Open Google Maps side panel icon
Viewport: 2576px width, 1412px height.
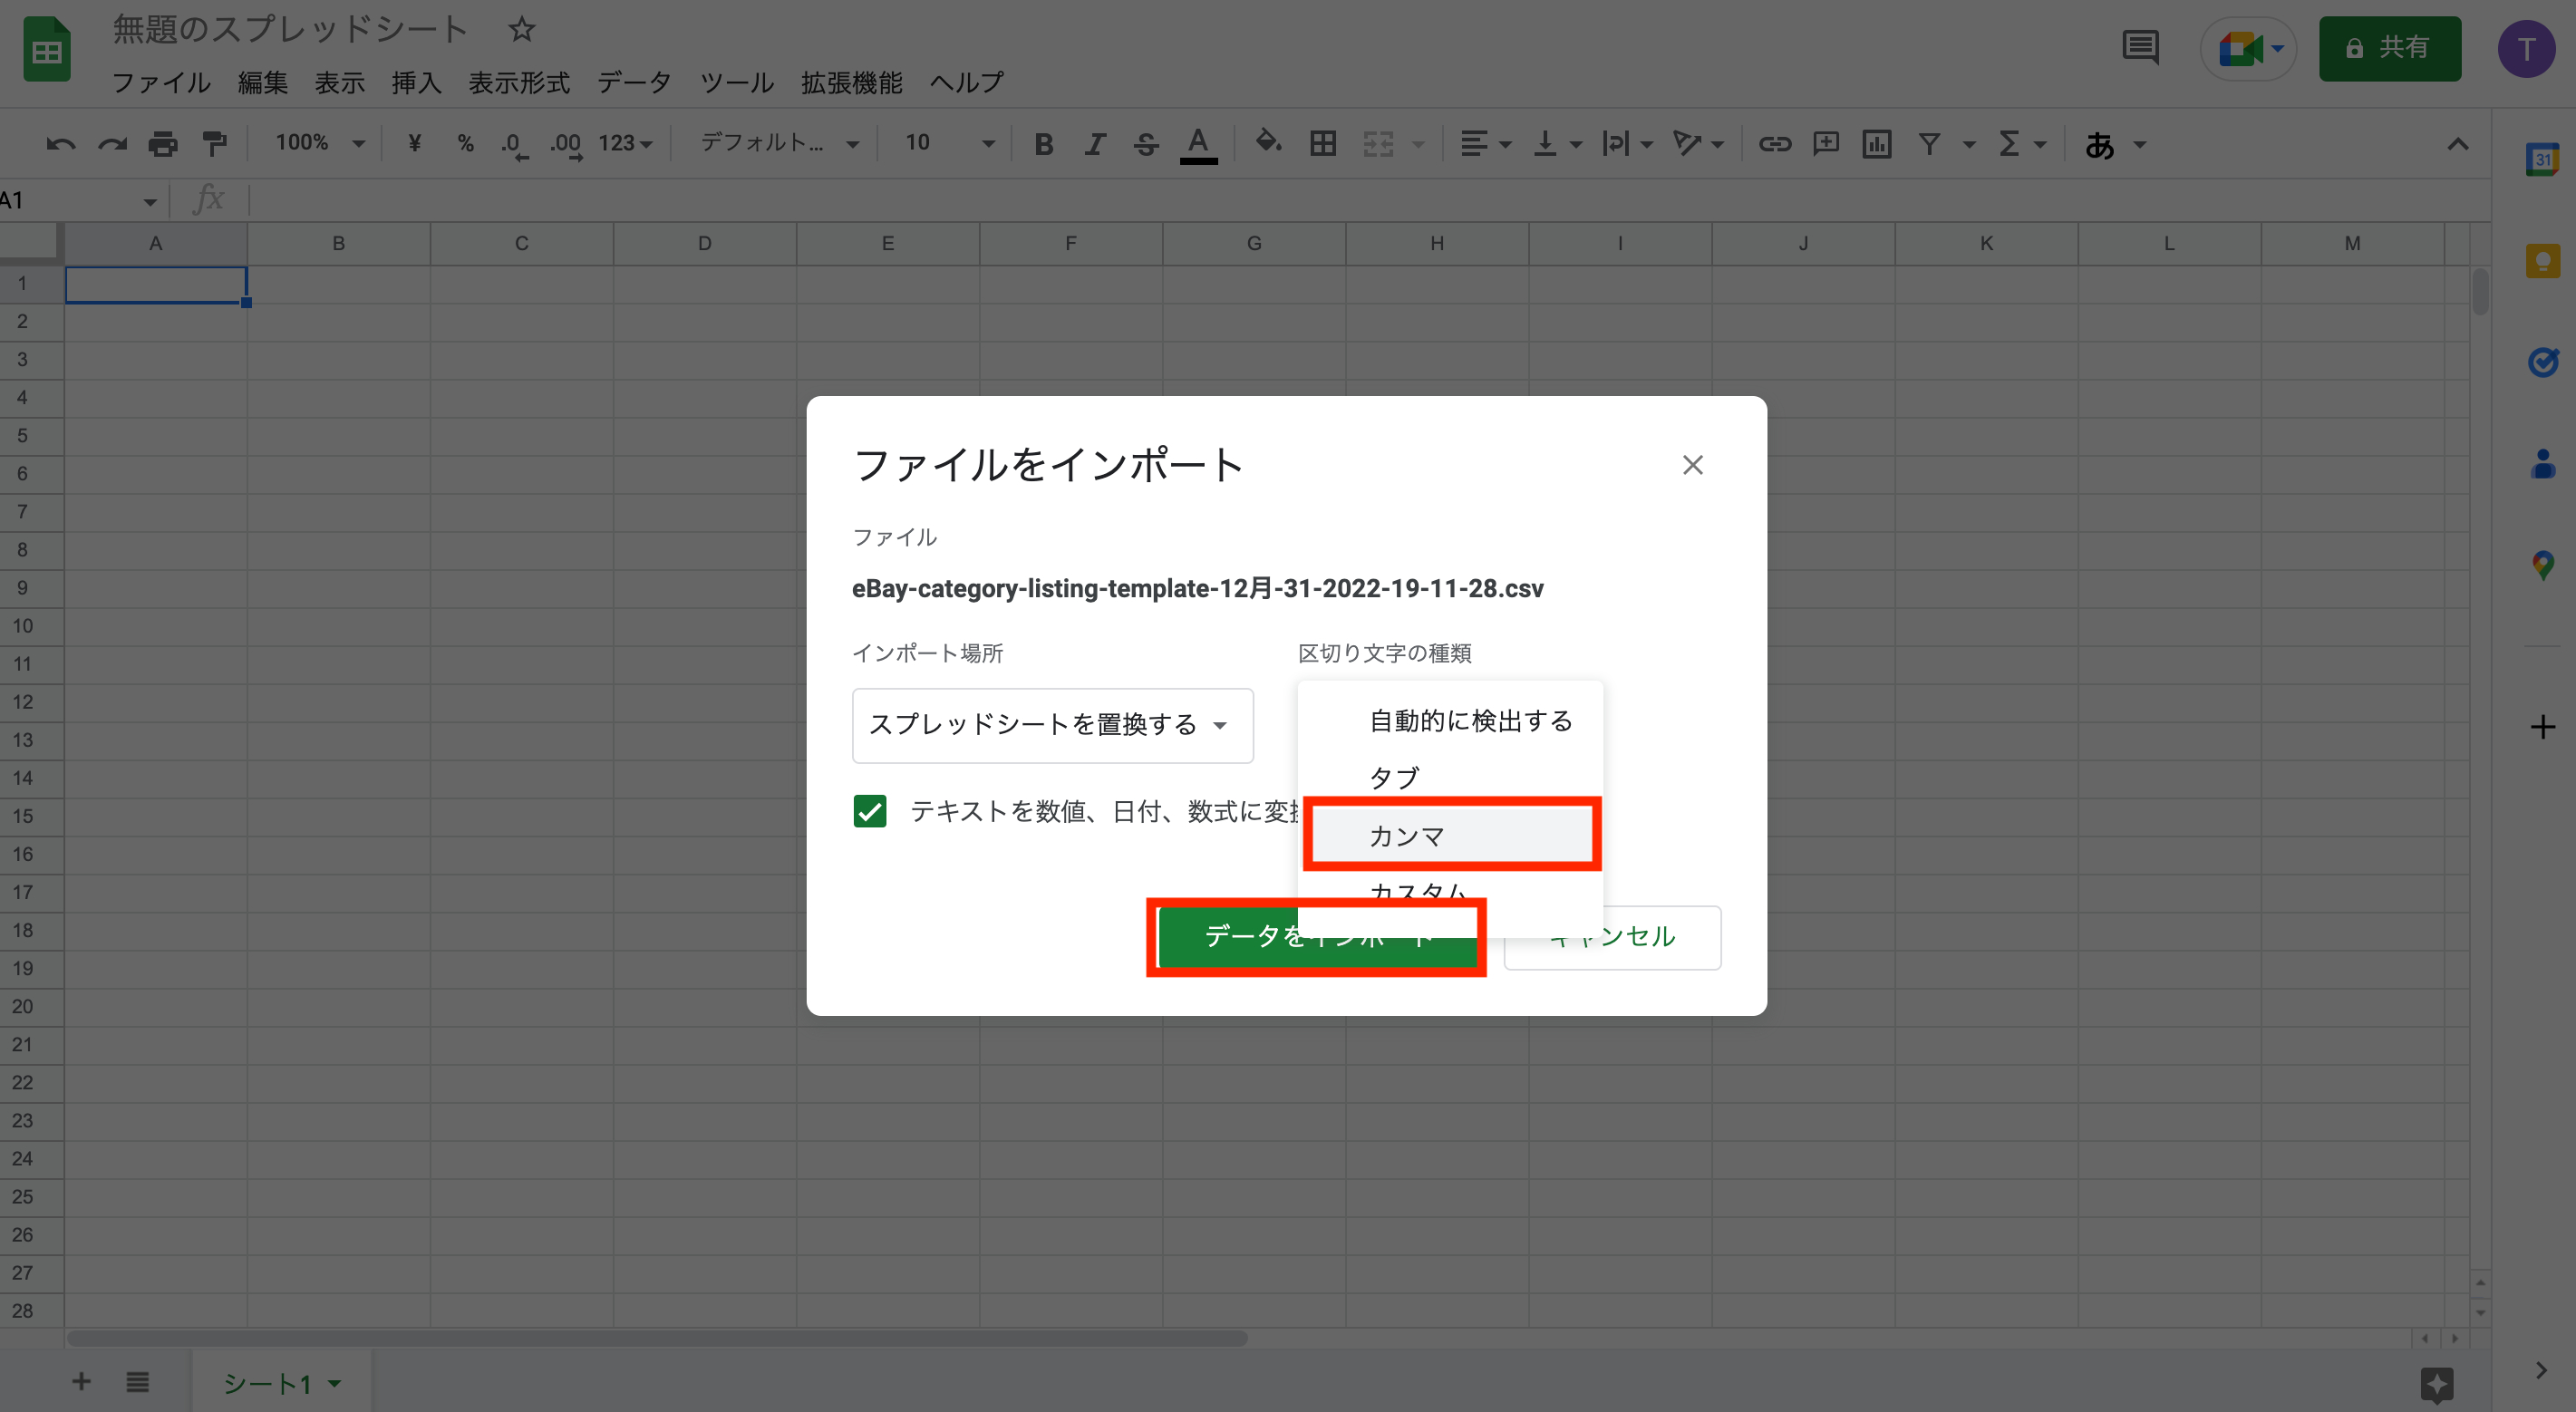pos(2543,565)
